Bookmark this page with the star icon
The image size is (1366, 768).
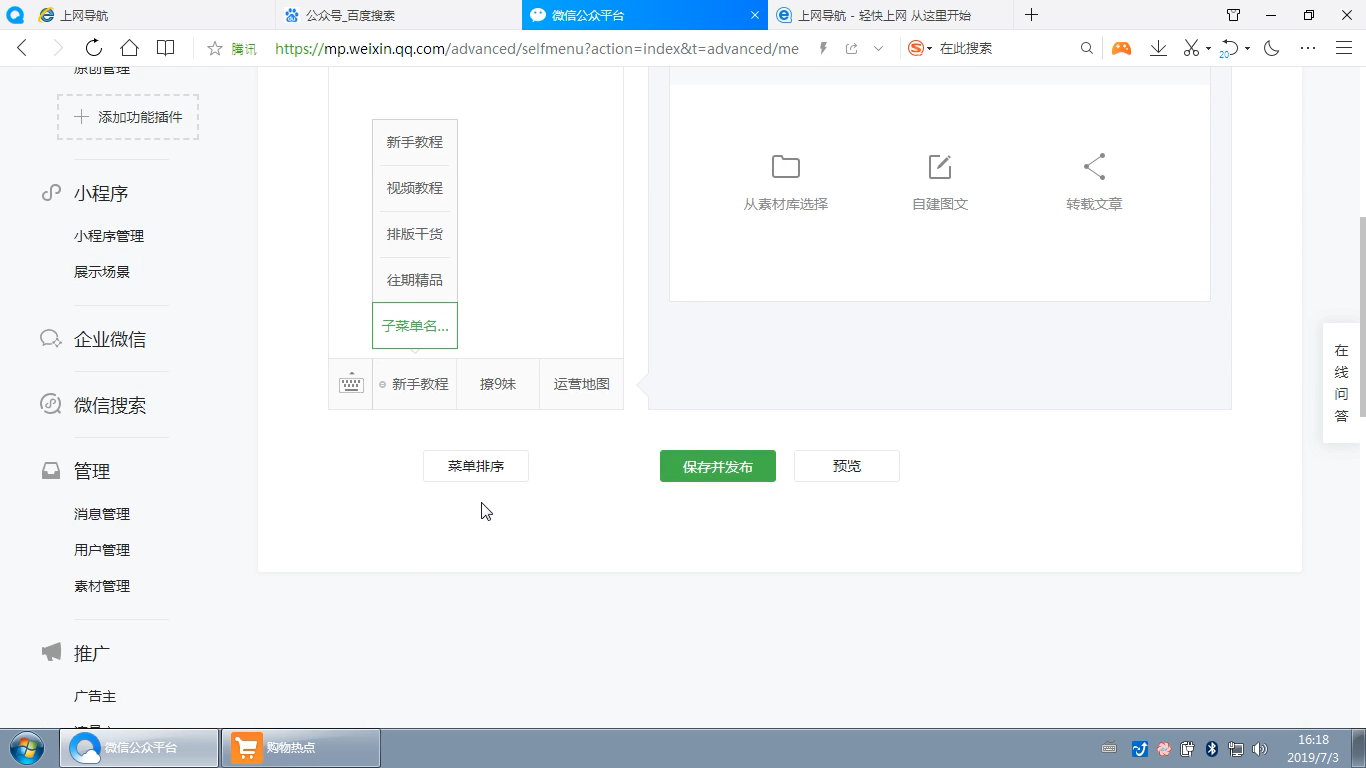click(214, 48)
